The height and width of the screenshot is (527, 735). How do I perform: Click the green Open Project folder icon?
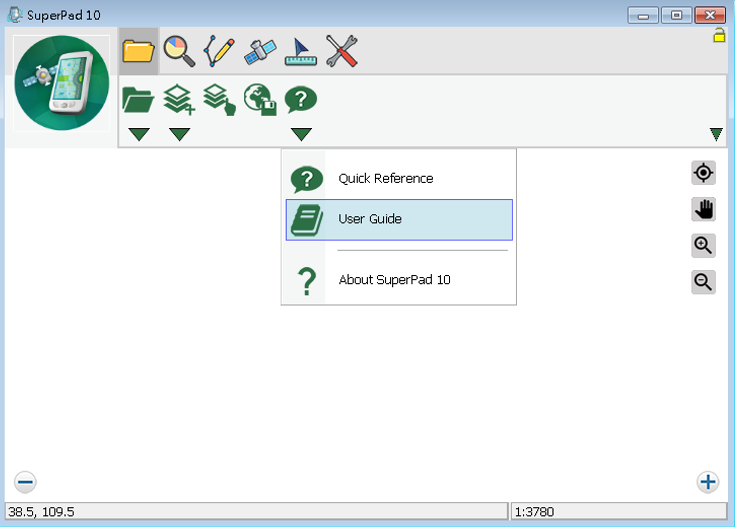coord(138,99)
